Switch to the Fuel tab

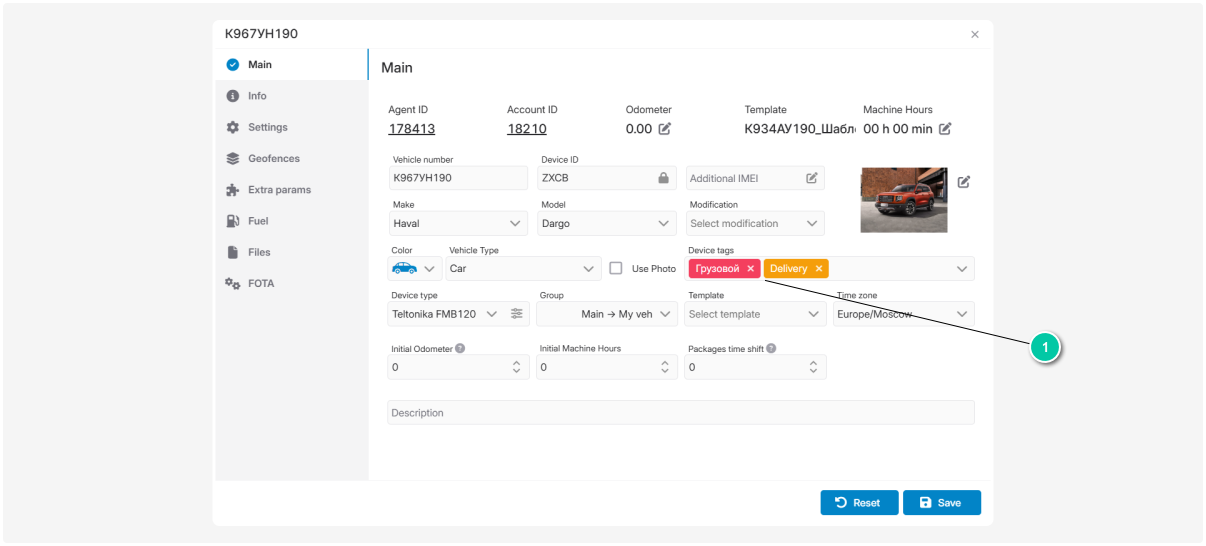(258, 221)
